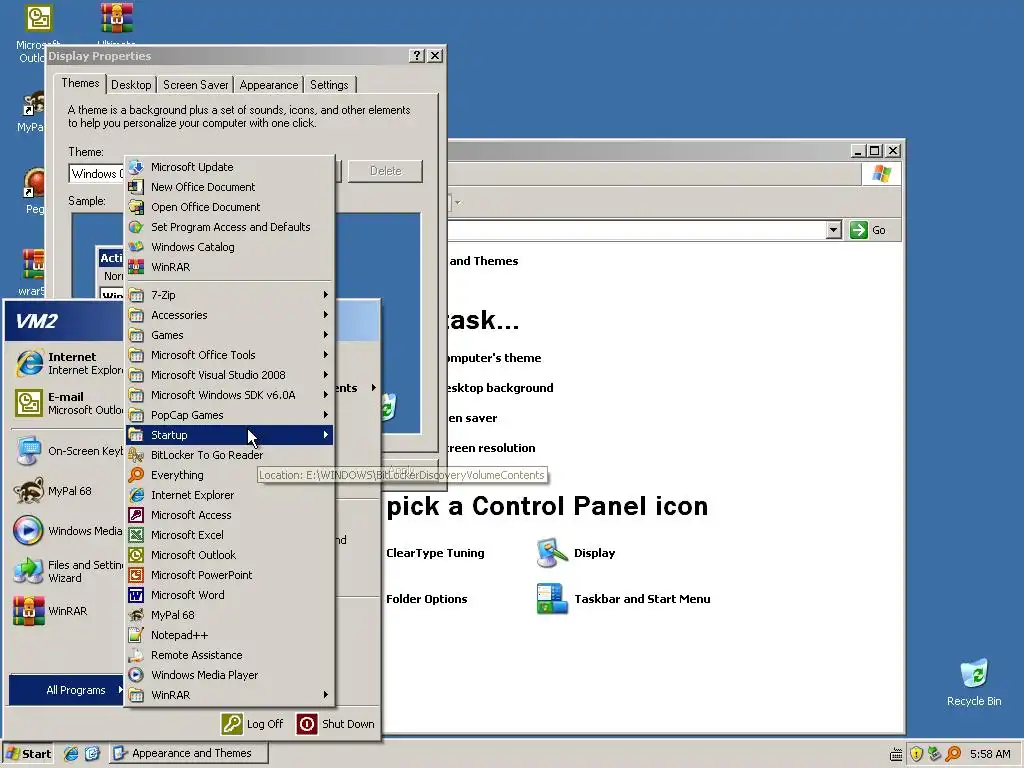Open Folder Options link

426,600
